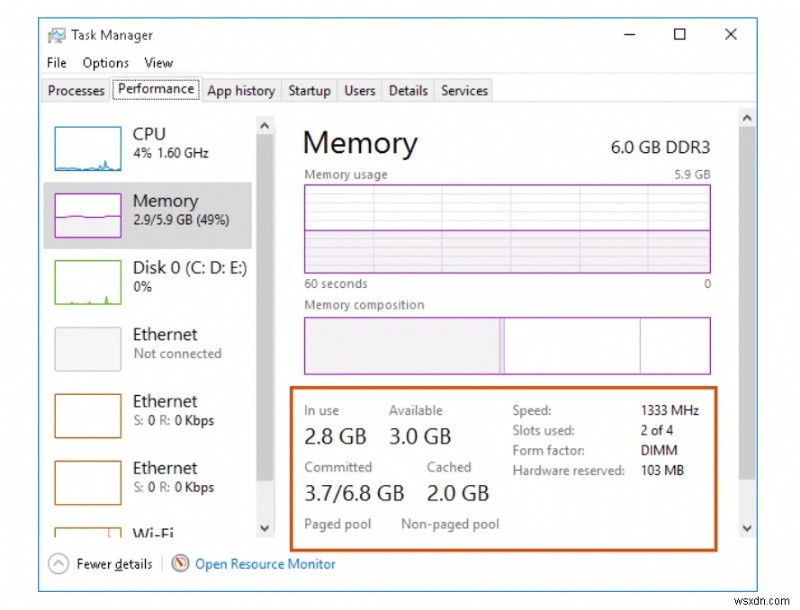Click the CPU usage mini graph icon

pos(86,145)
